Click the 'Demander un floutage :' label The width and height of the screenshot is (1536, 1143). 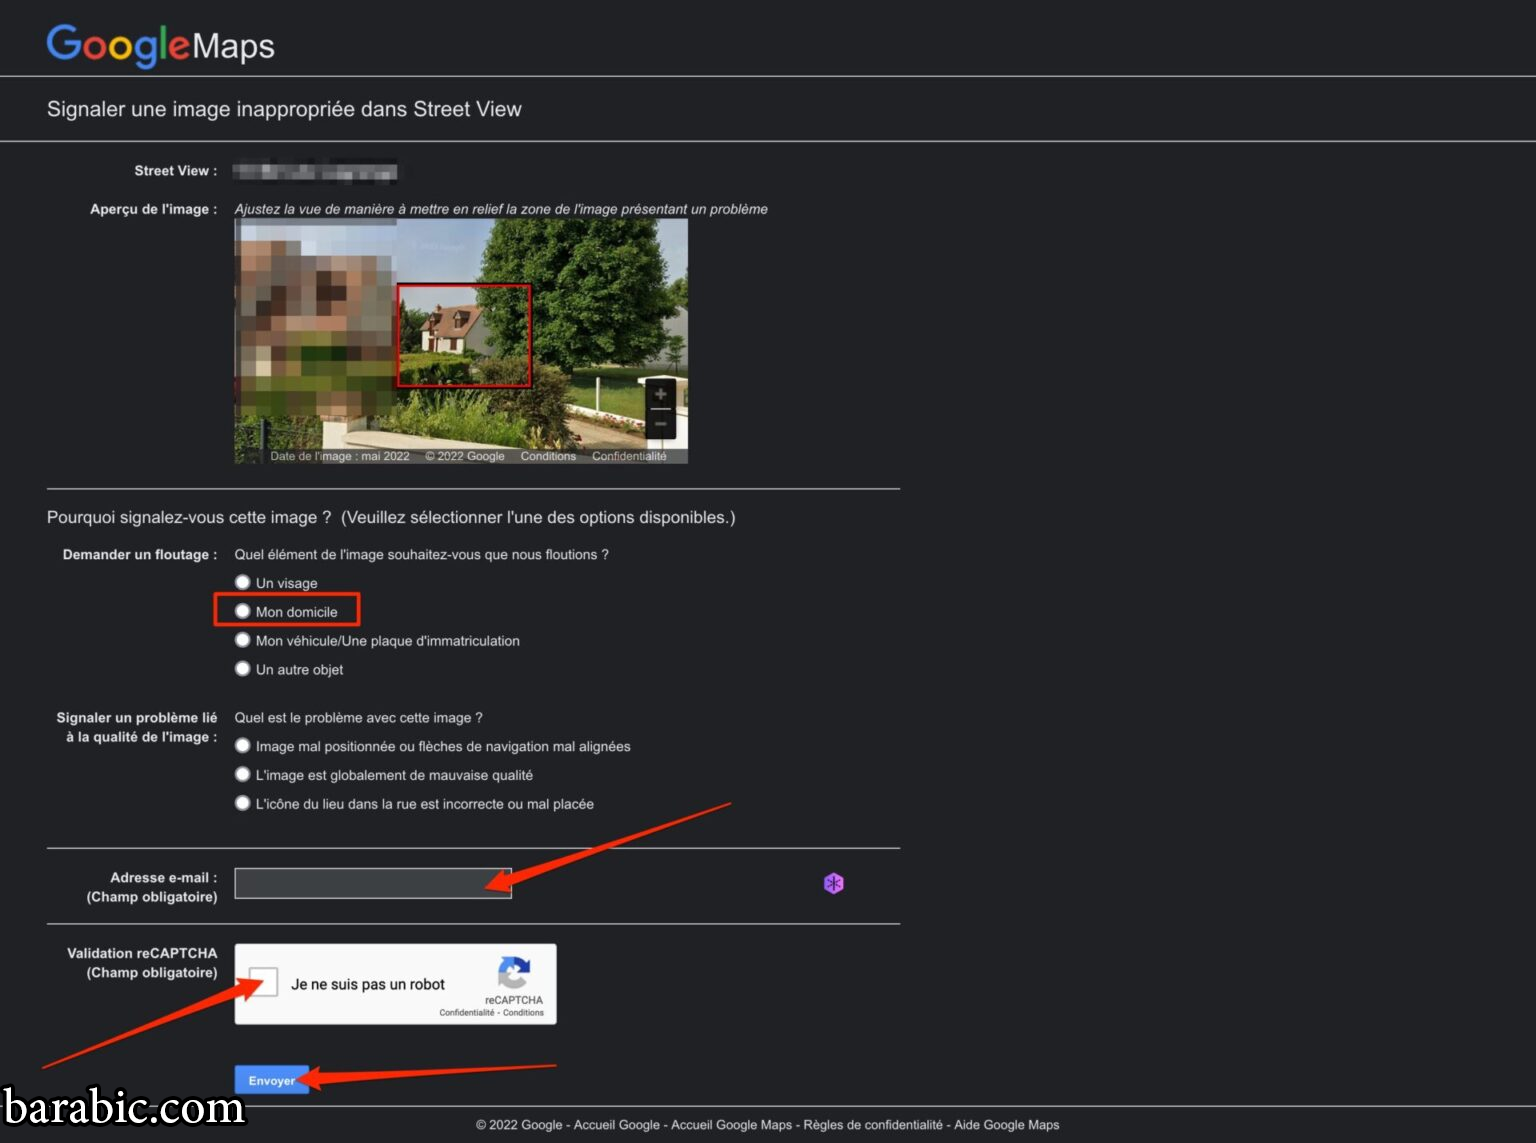click(x=140, y=554)
